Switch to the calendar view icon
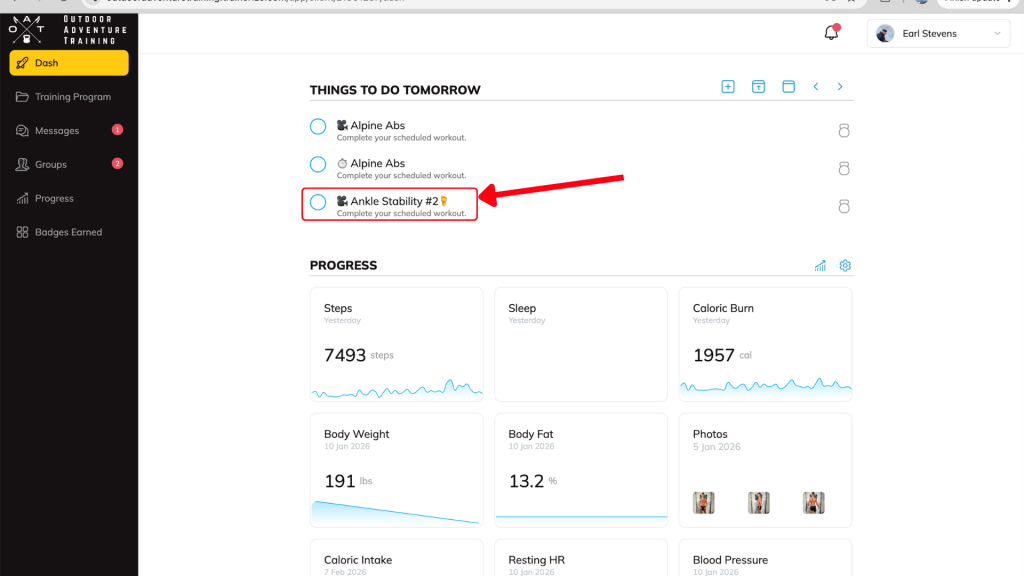The image size is (1024, 576). 788,87
